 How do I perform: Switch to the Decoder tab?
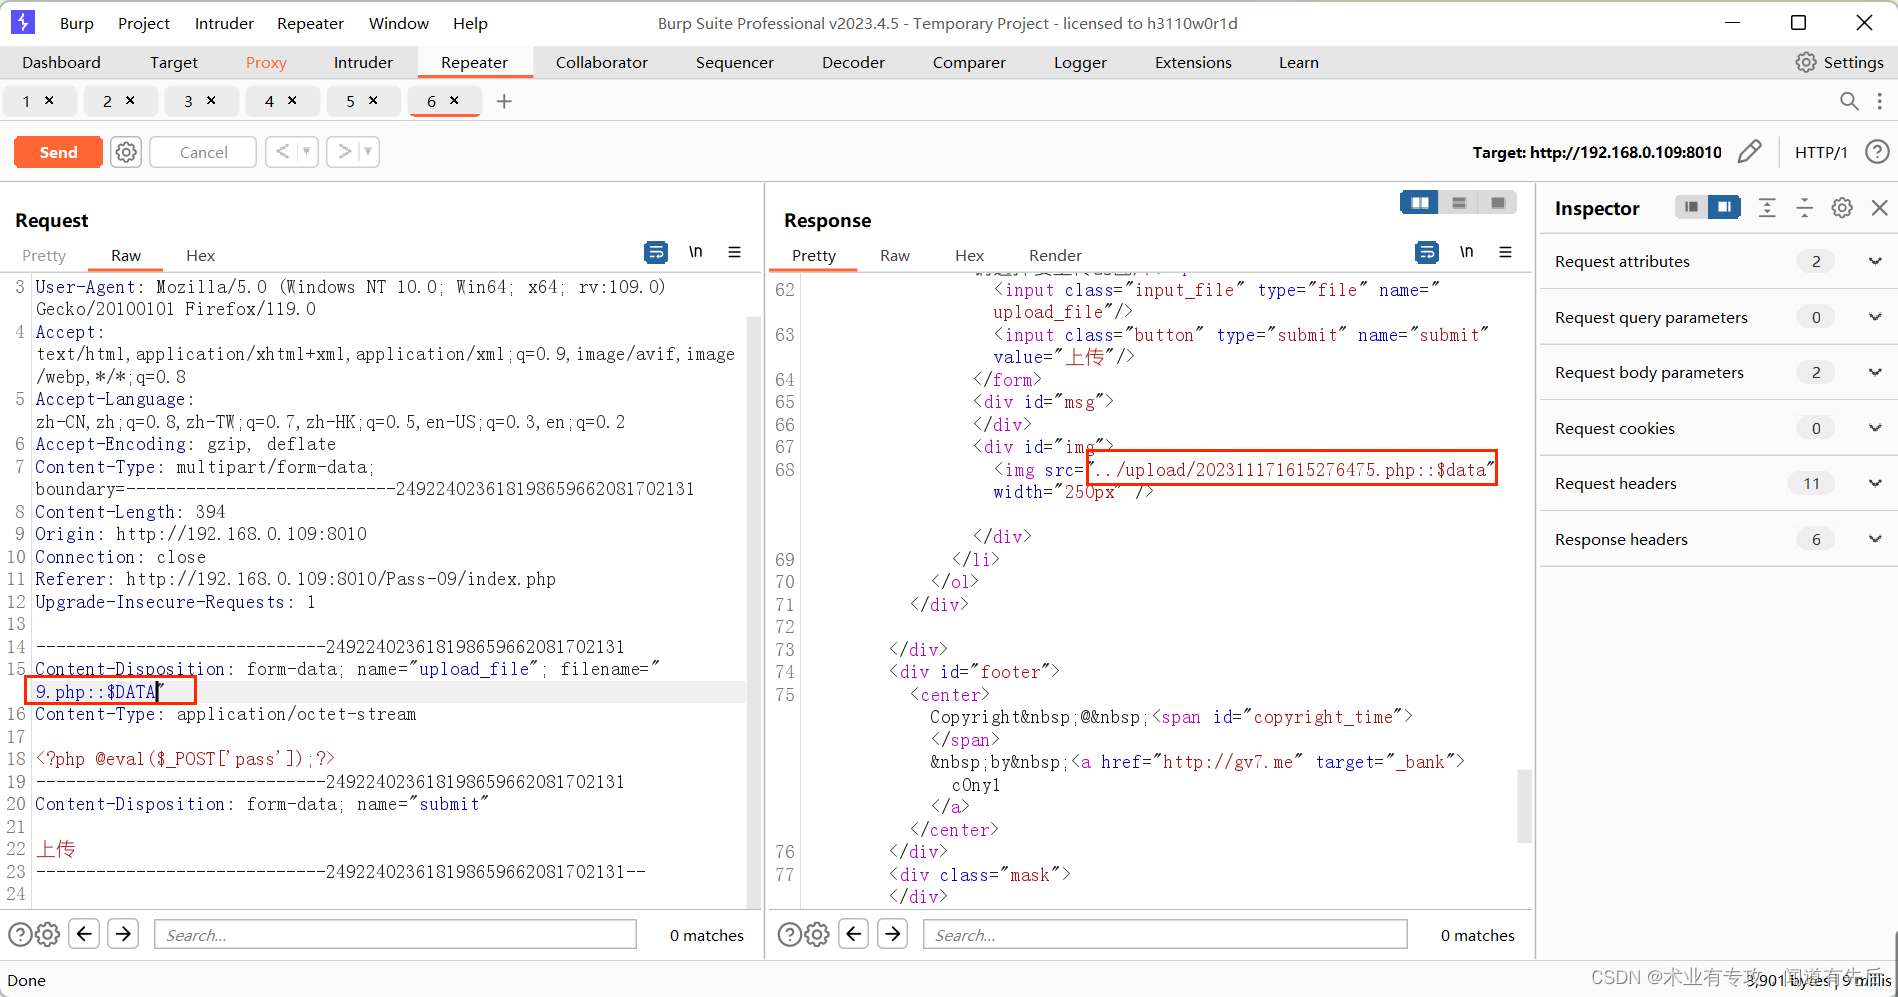853,62
